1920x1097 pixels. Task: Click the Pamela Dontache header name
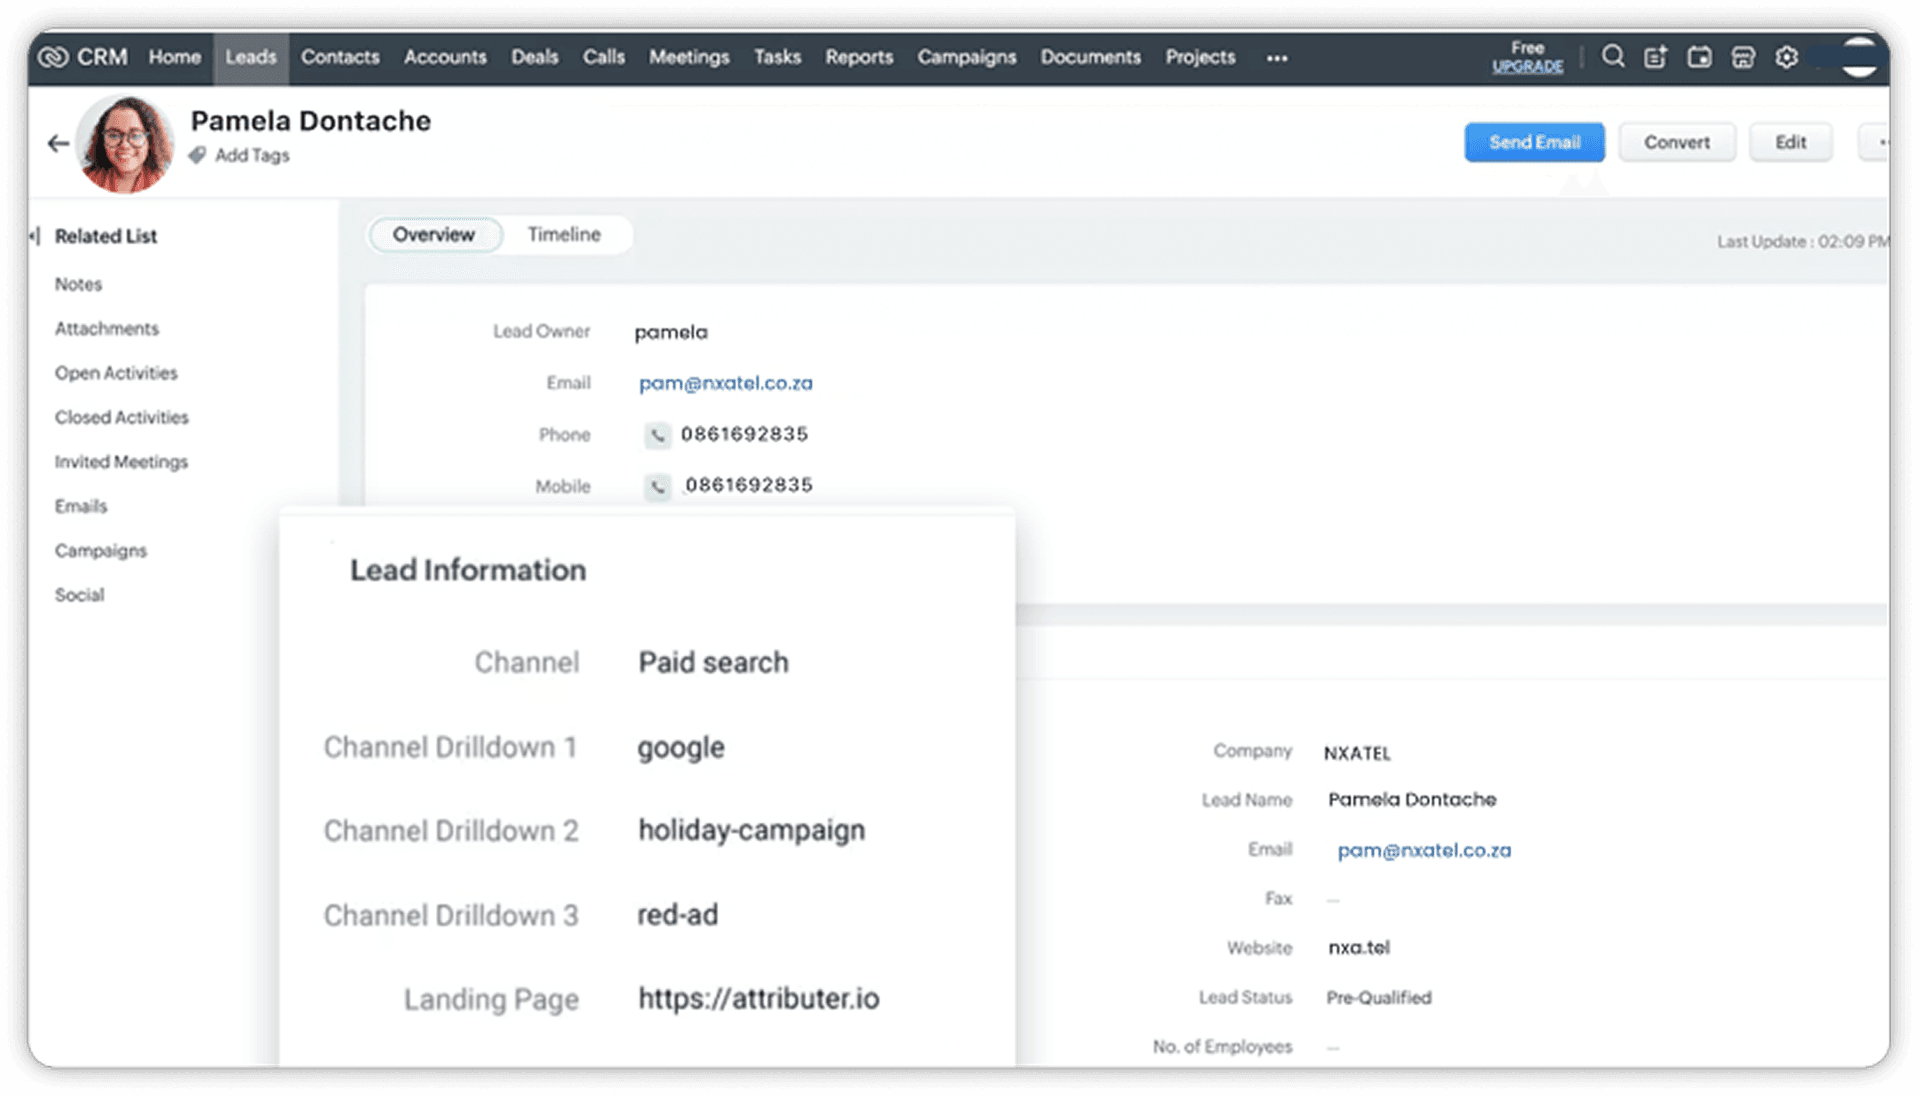311,121
